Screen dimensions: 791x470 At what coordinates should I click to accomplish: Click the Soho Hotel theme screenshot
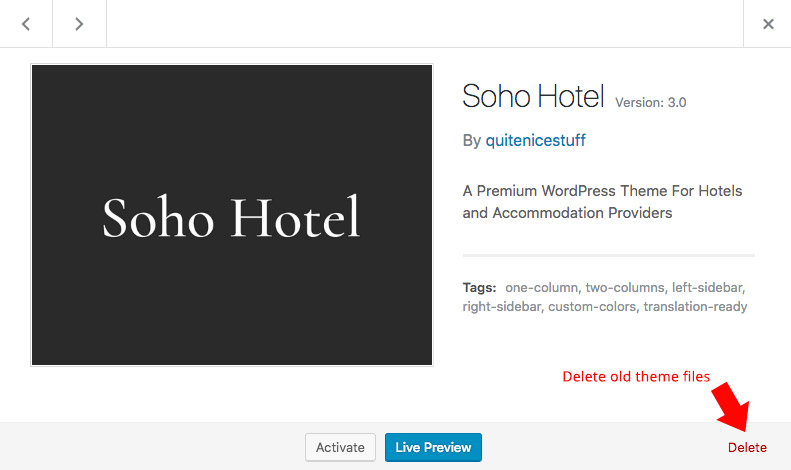click(232, 215)
